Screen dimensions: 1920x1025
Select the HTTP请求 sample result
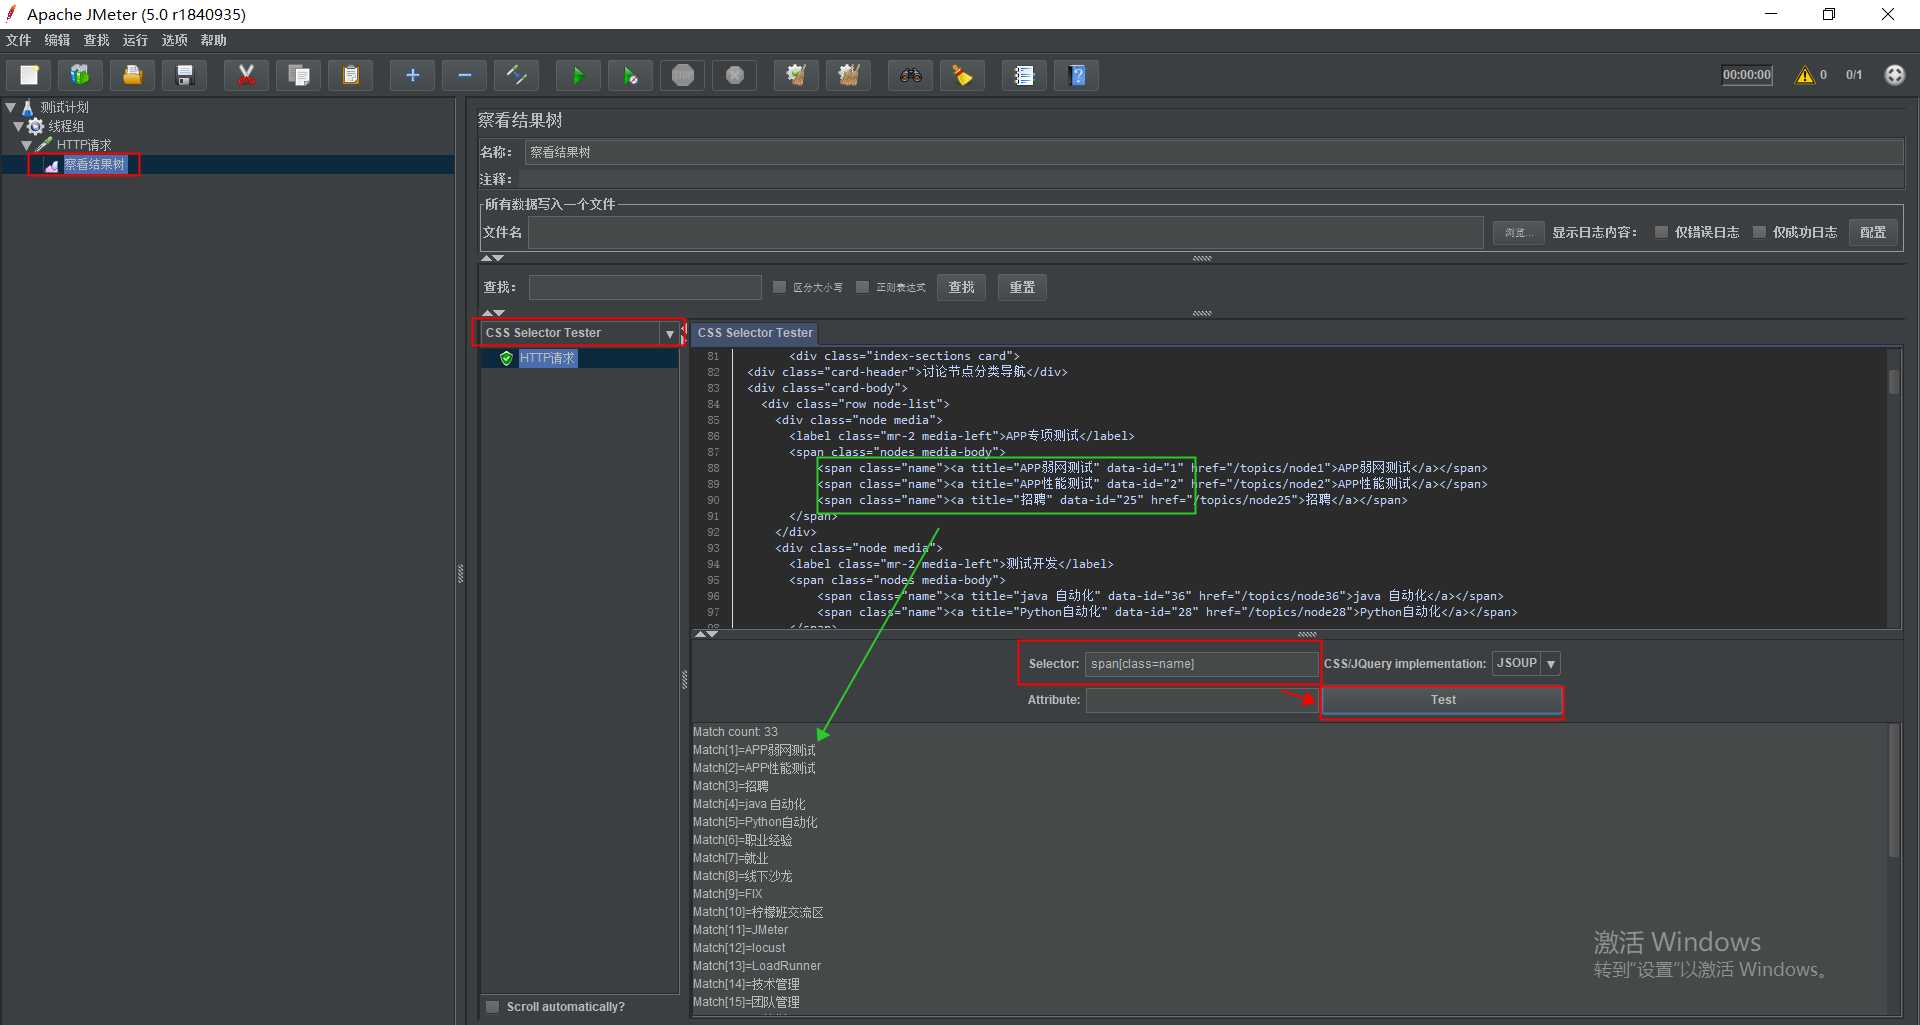tap(547, 358)
